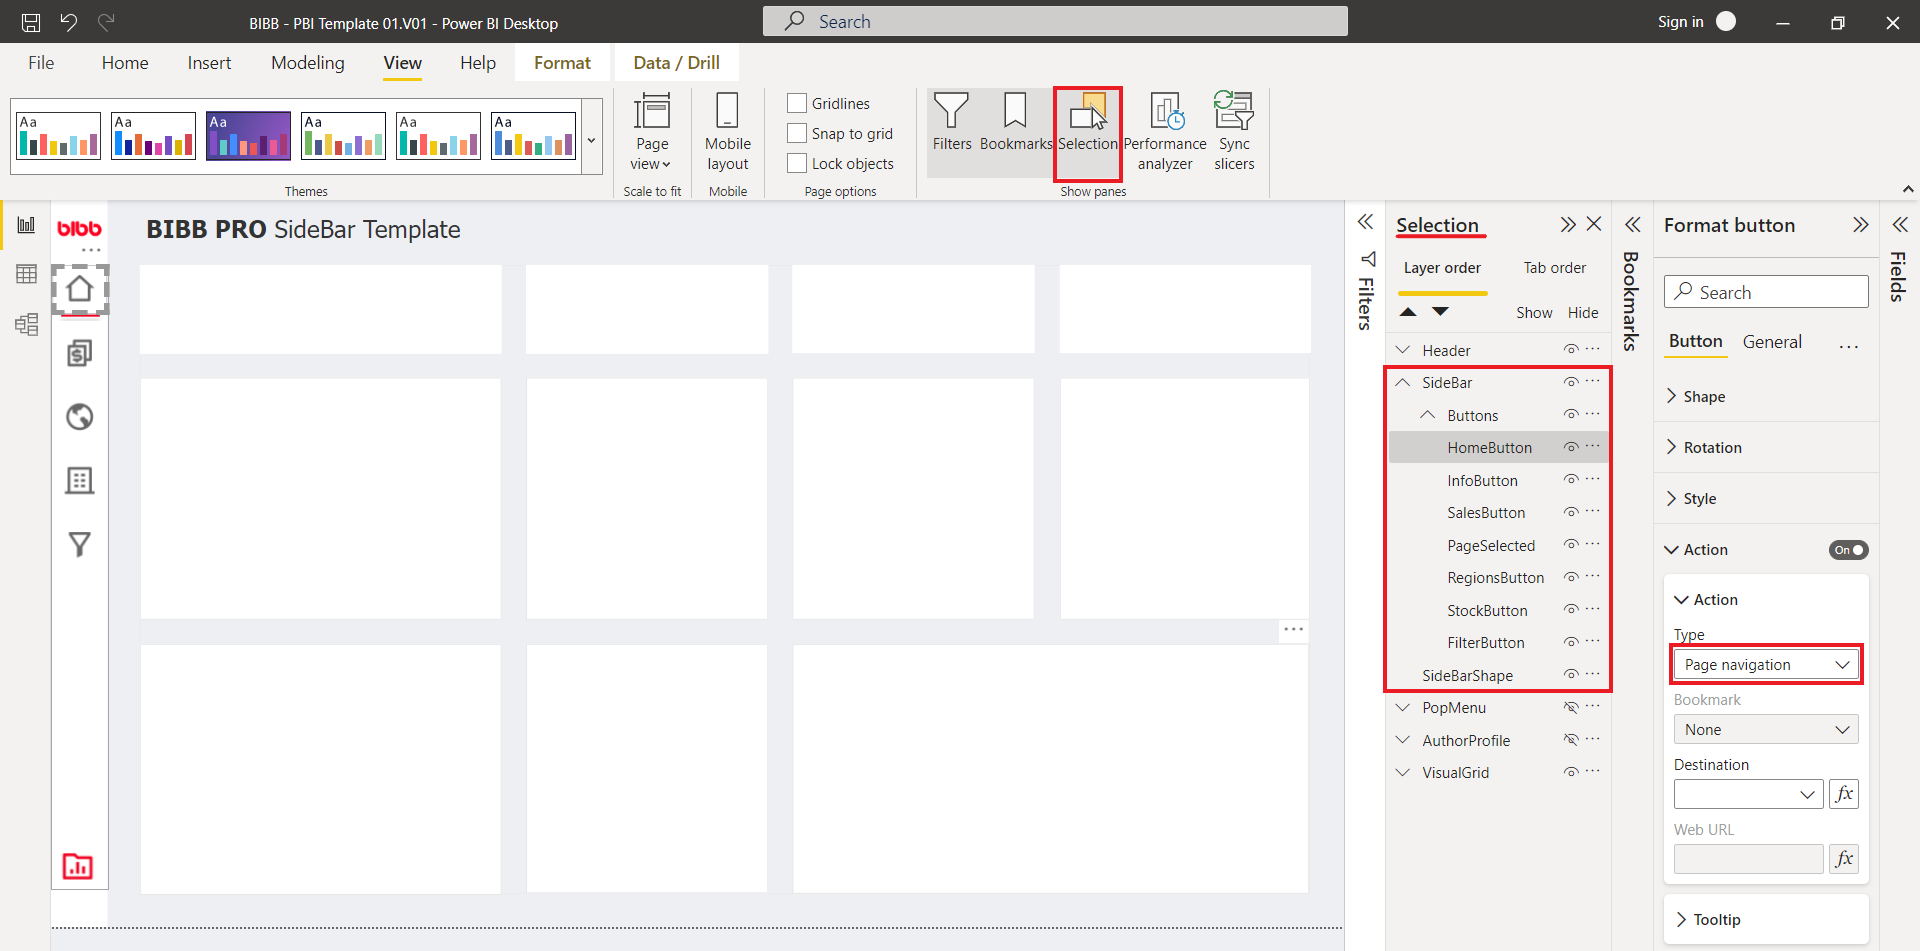The height and width of the screenshot is (951, 1920).
Task: Open the Bookmark dropdown showing None
Action: [x=1765, y=729]
